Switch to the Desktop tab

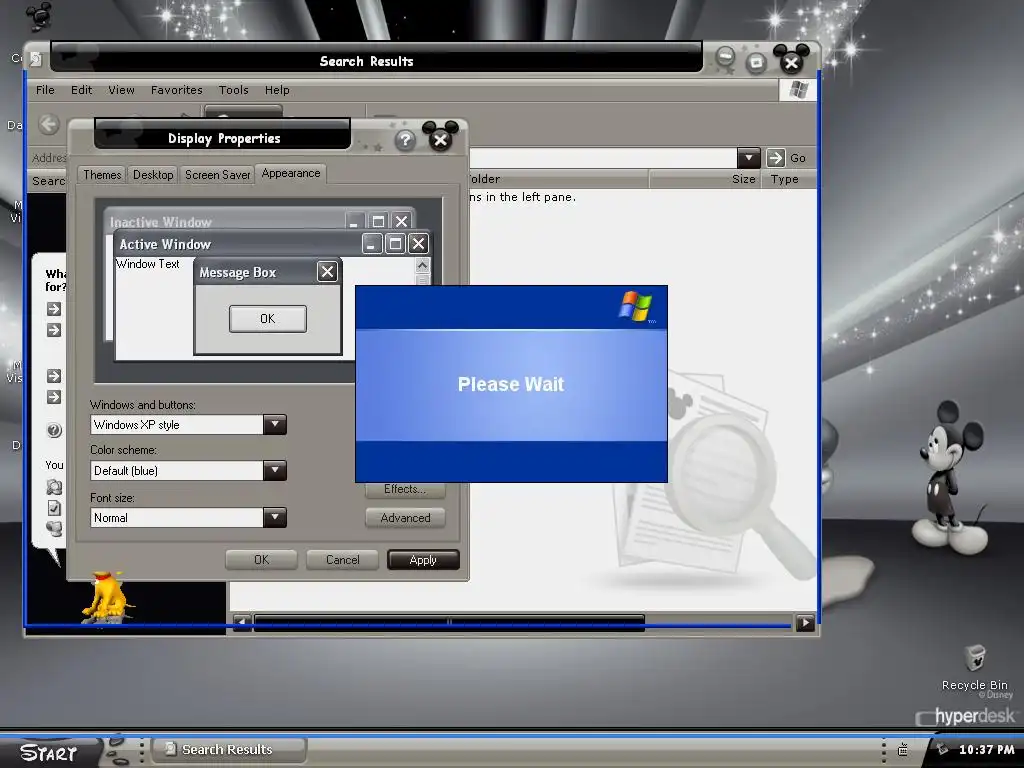coord(153,174)
